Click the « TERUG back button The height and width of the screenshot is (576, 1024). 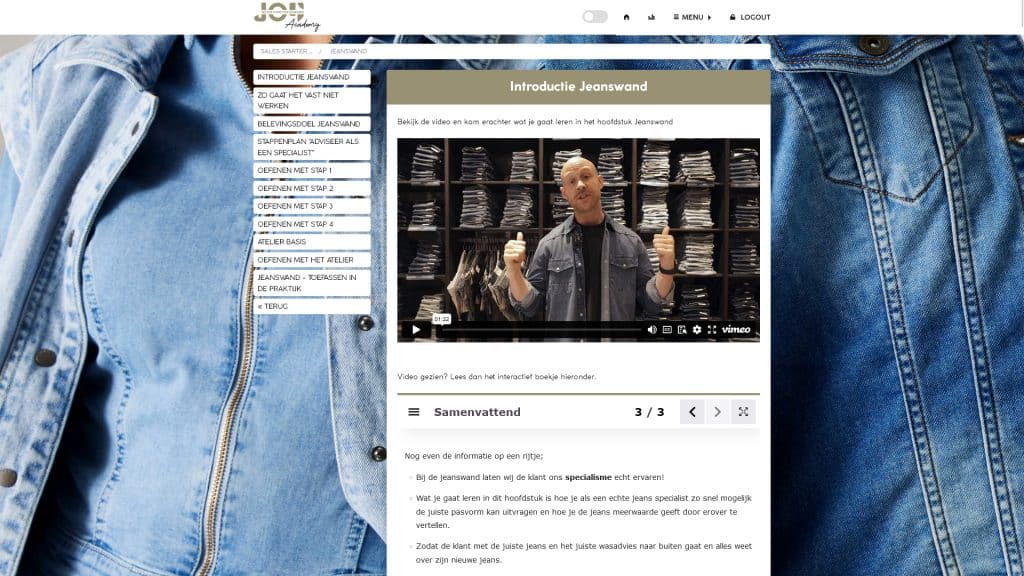pos(312,306)
